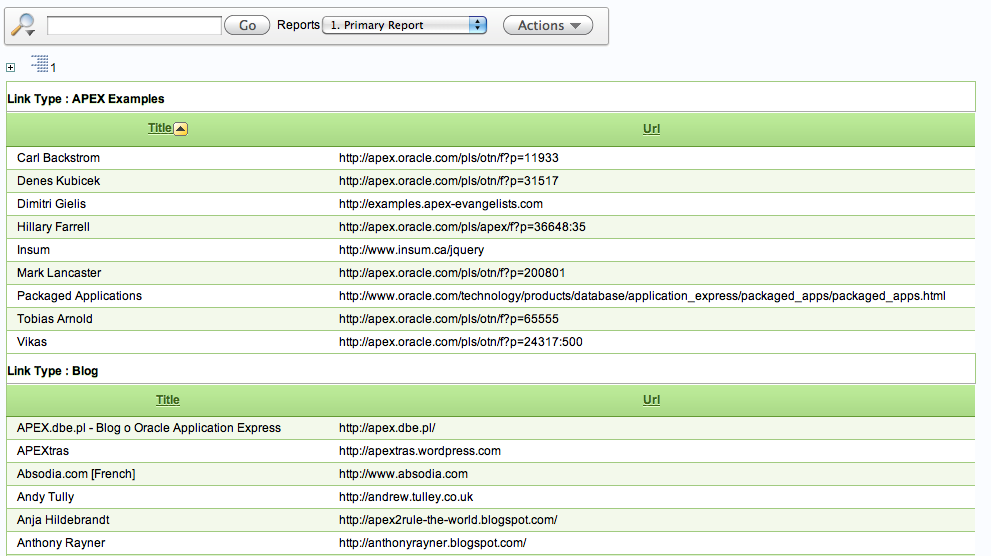
Task: Click the Reports label text
Action: pyautogui.click(x=298, y=25)
